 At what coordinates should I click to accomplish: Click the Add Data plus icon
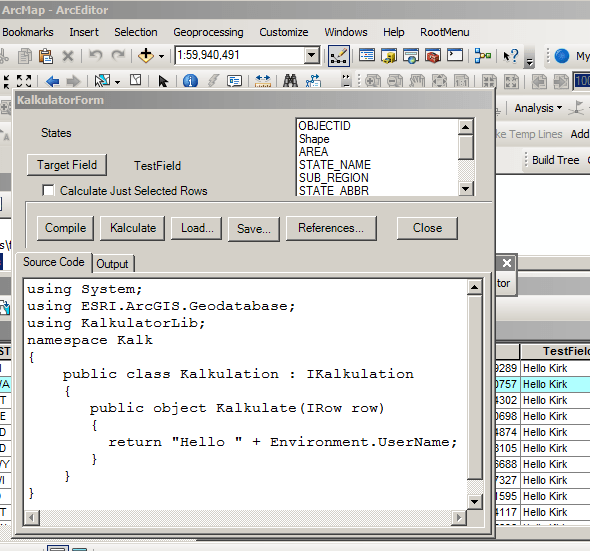pyautogui.click(x=146, y=56)
